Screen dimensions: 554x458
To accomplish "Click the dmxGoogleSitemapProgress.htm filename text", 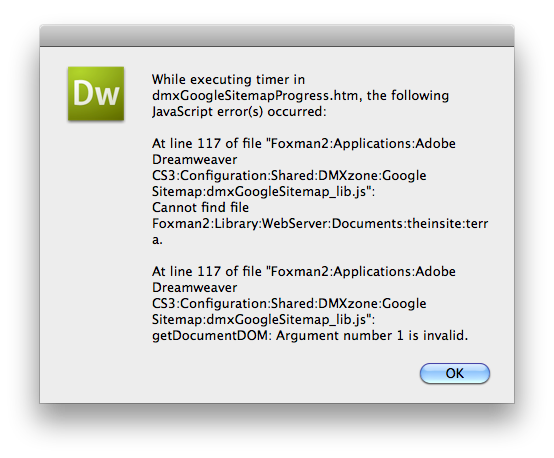I will 257,95.
